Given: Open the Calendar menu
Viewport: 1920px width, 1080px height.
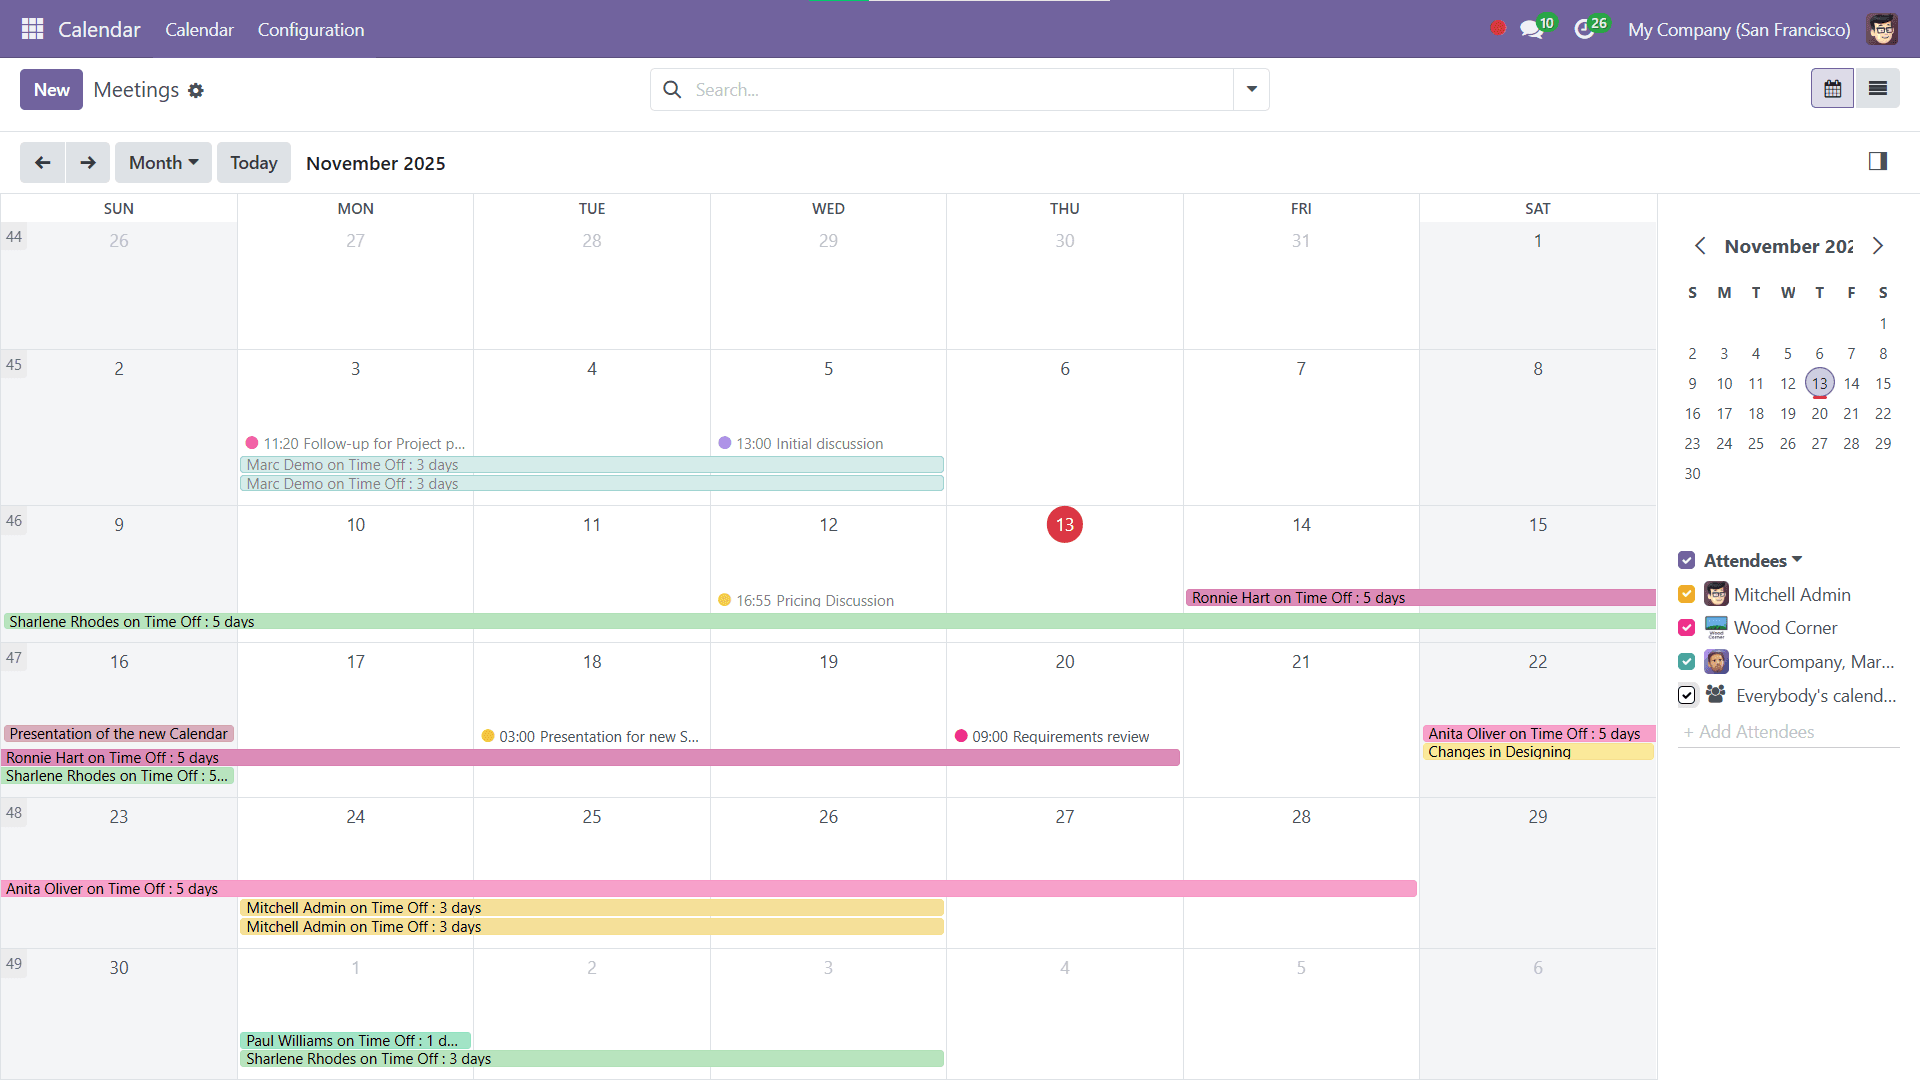Looking at the screenshot, I should (x=199, y=29).
